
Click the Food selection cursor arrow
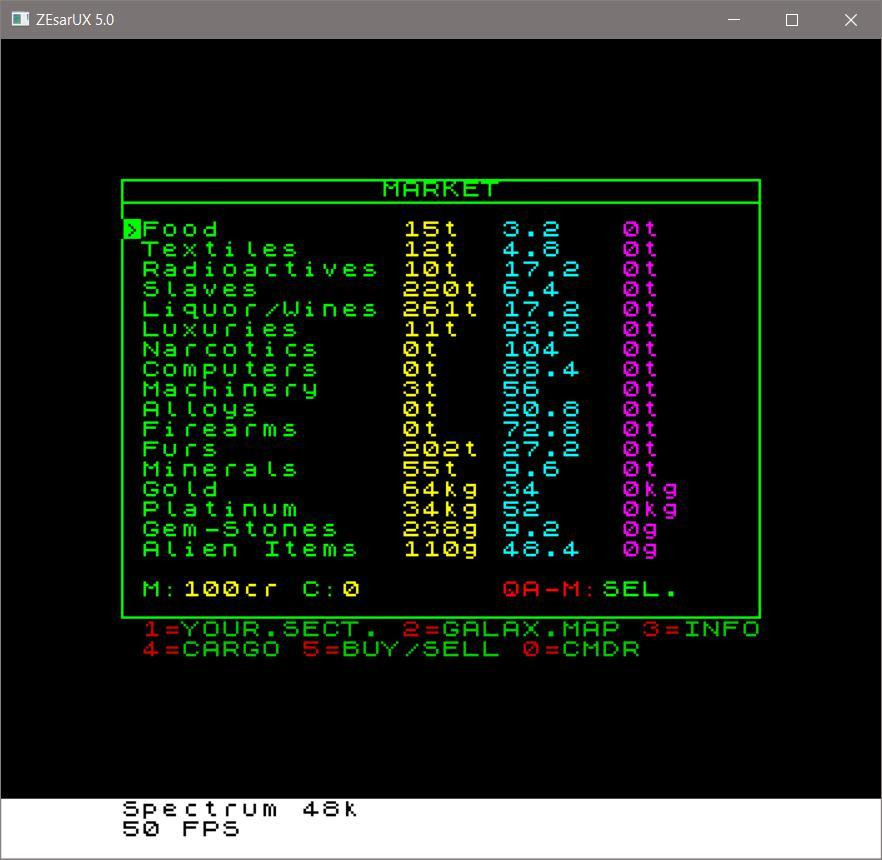coord(132,229)
